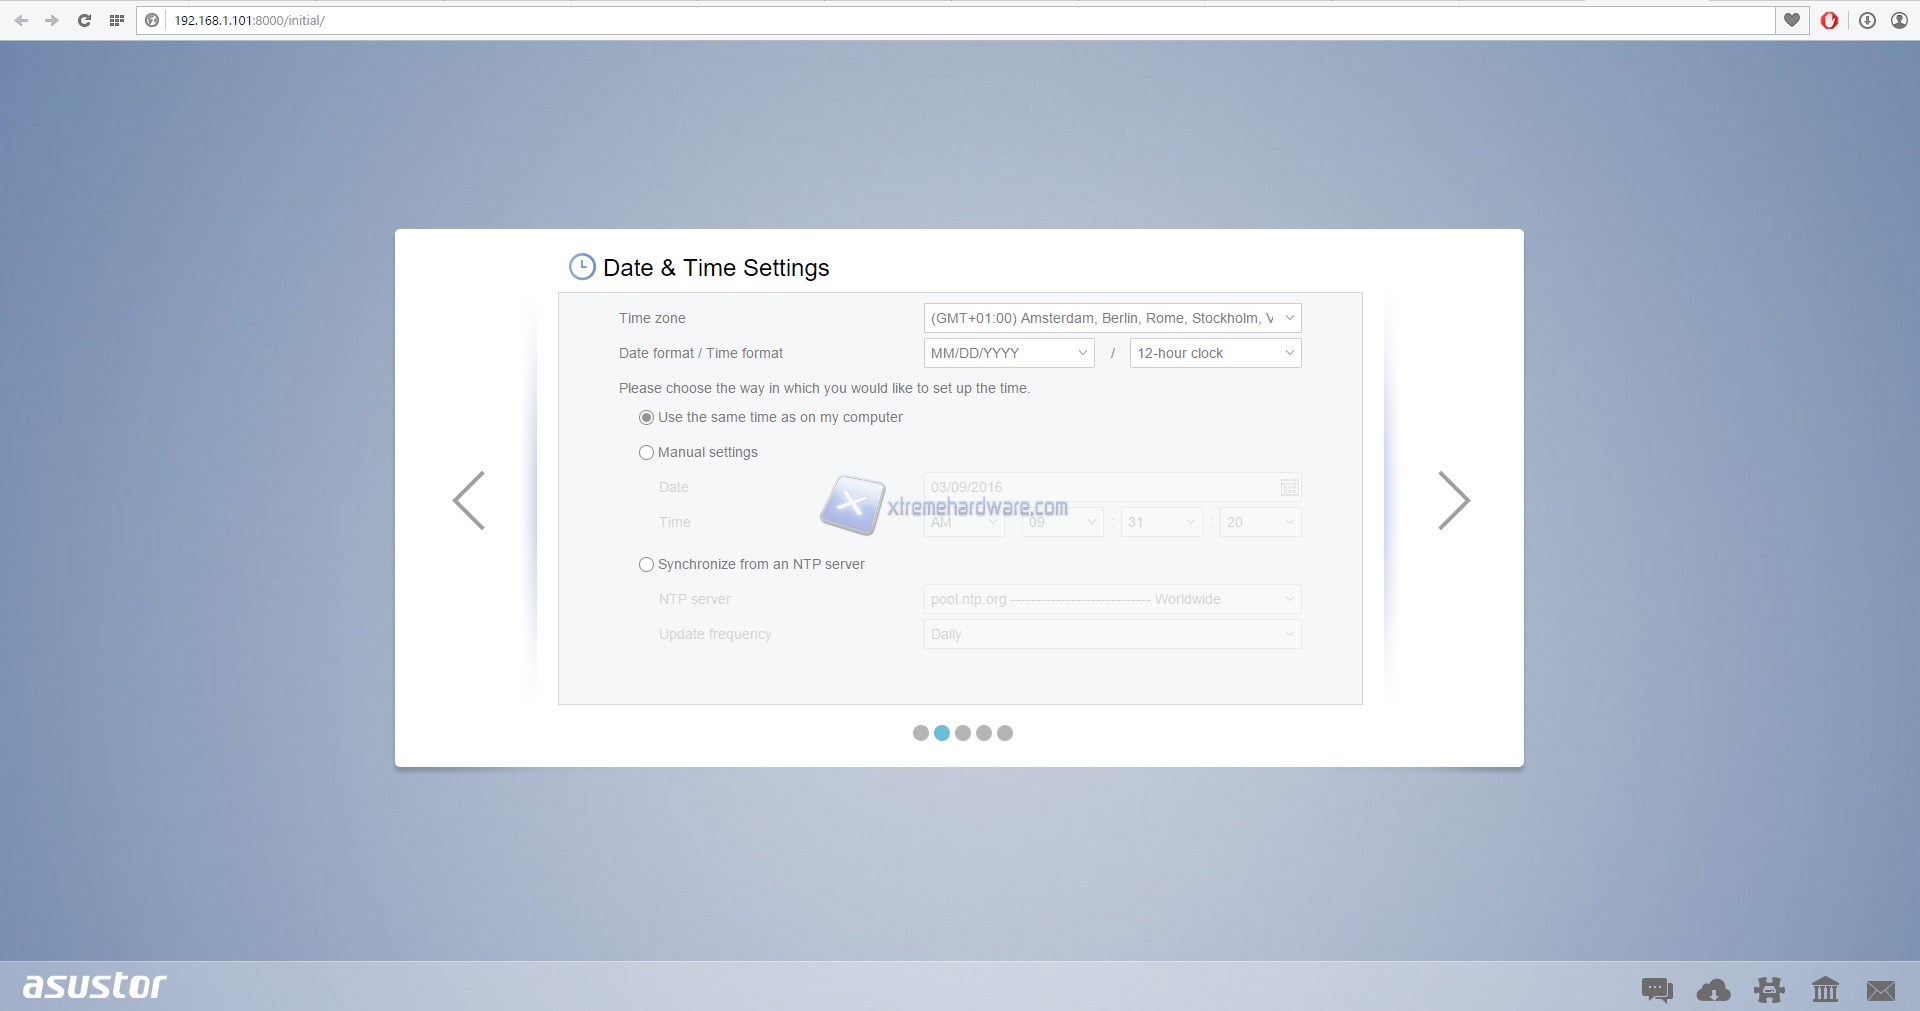Open the puzzle piece icon in footer
Image resolution: width=1920 pixels, height=1011 pixels.
coord(1769,990)
